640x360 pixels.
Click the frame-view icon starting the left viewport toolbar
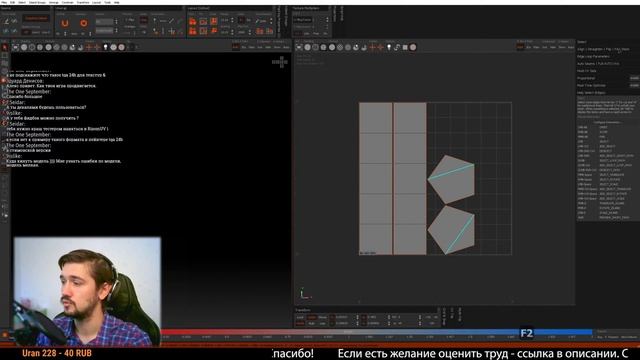(16, 47)
